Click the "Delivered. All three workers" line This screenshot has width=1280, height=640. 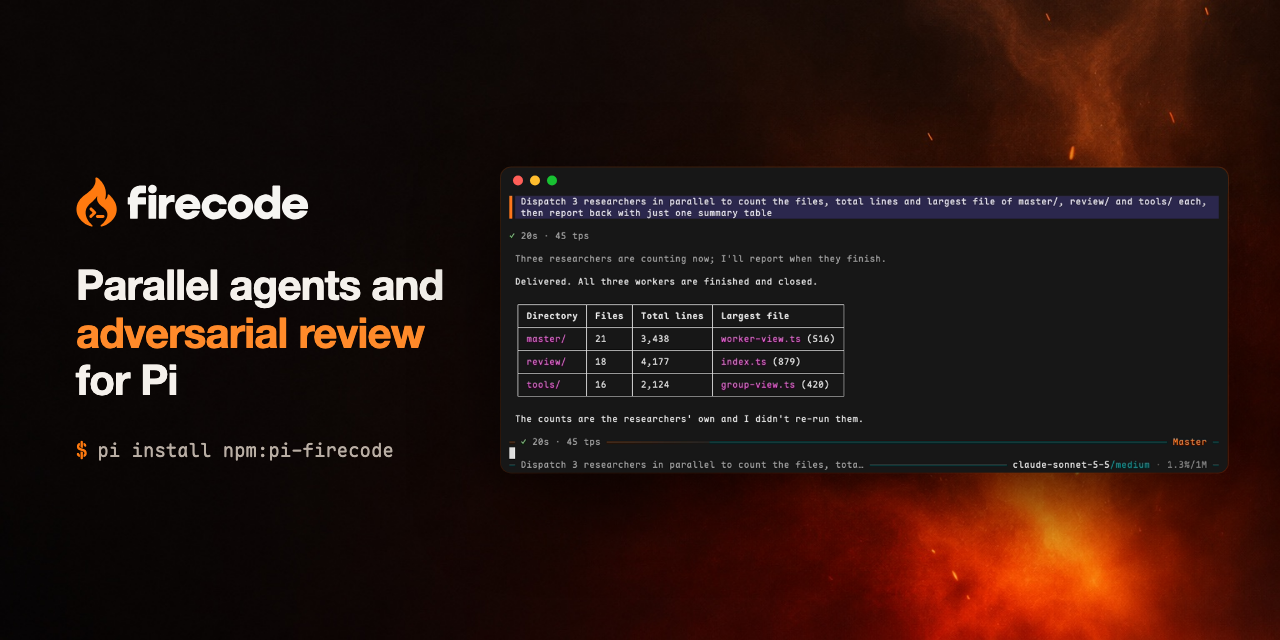pyautogui.click(x=666, y=282)
